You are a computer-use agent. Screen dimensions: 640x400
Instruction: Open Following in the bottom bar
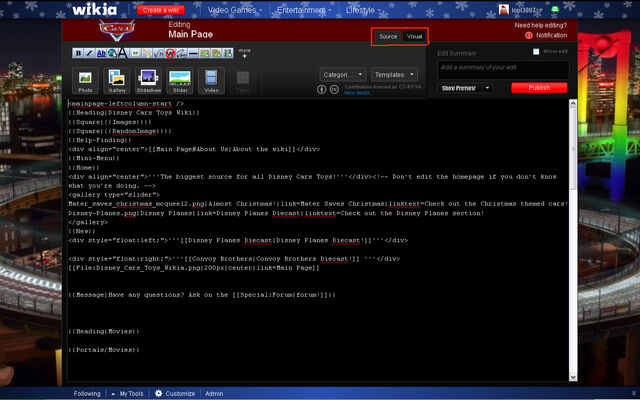pyautogui.click(x=87, y=393)
